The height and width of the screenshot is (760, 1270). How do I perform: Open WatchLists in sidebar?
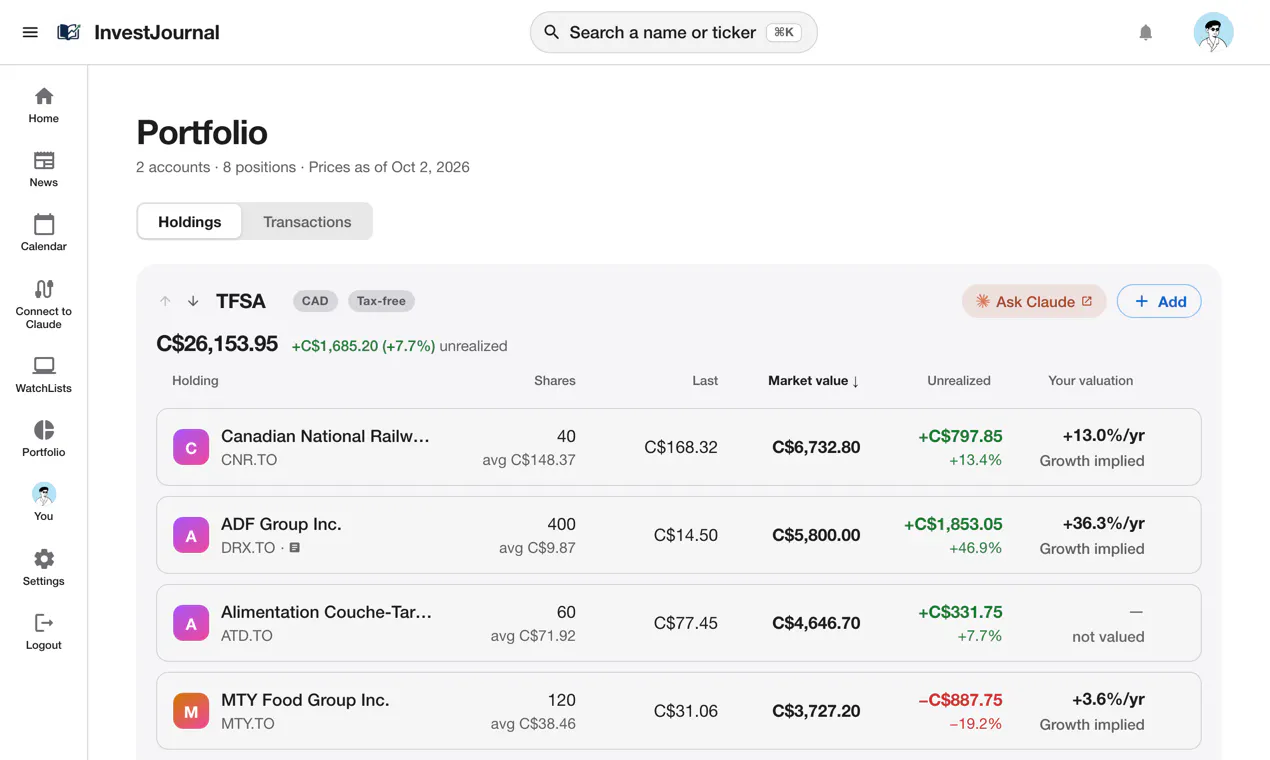coord(44,375)
